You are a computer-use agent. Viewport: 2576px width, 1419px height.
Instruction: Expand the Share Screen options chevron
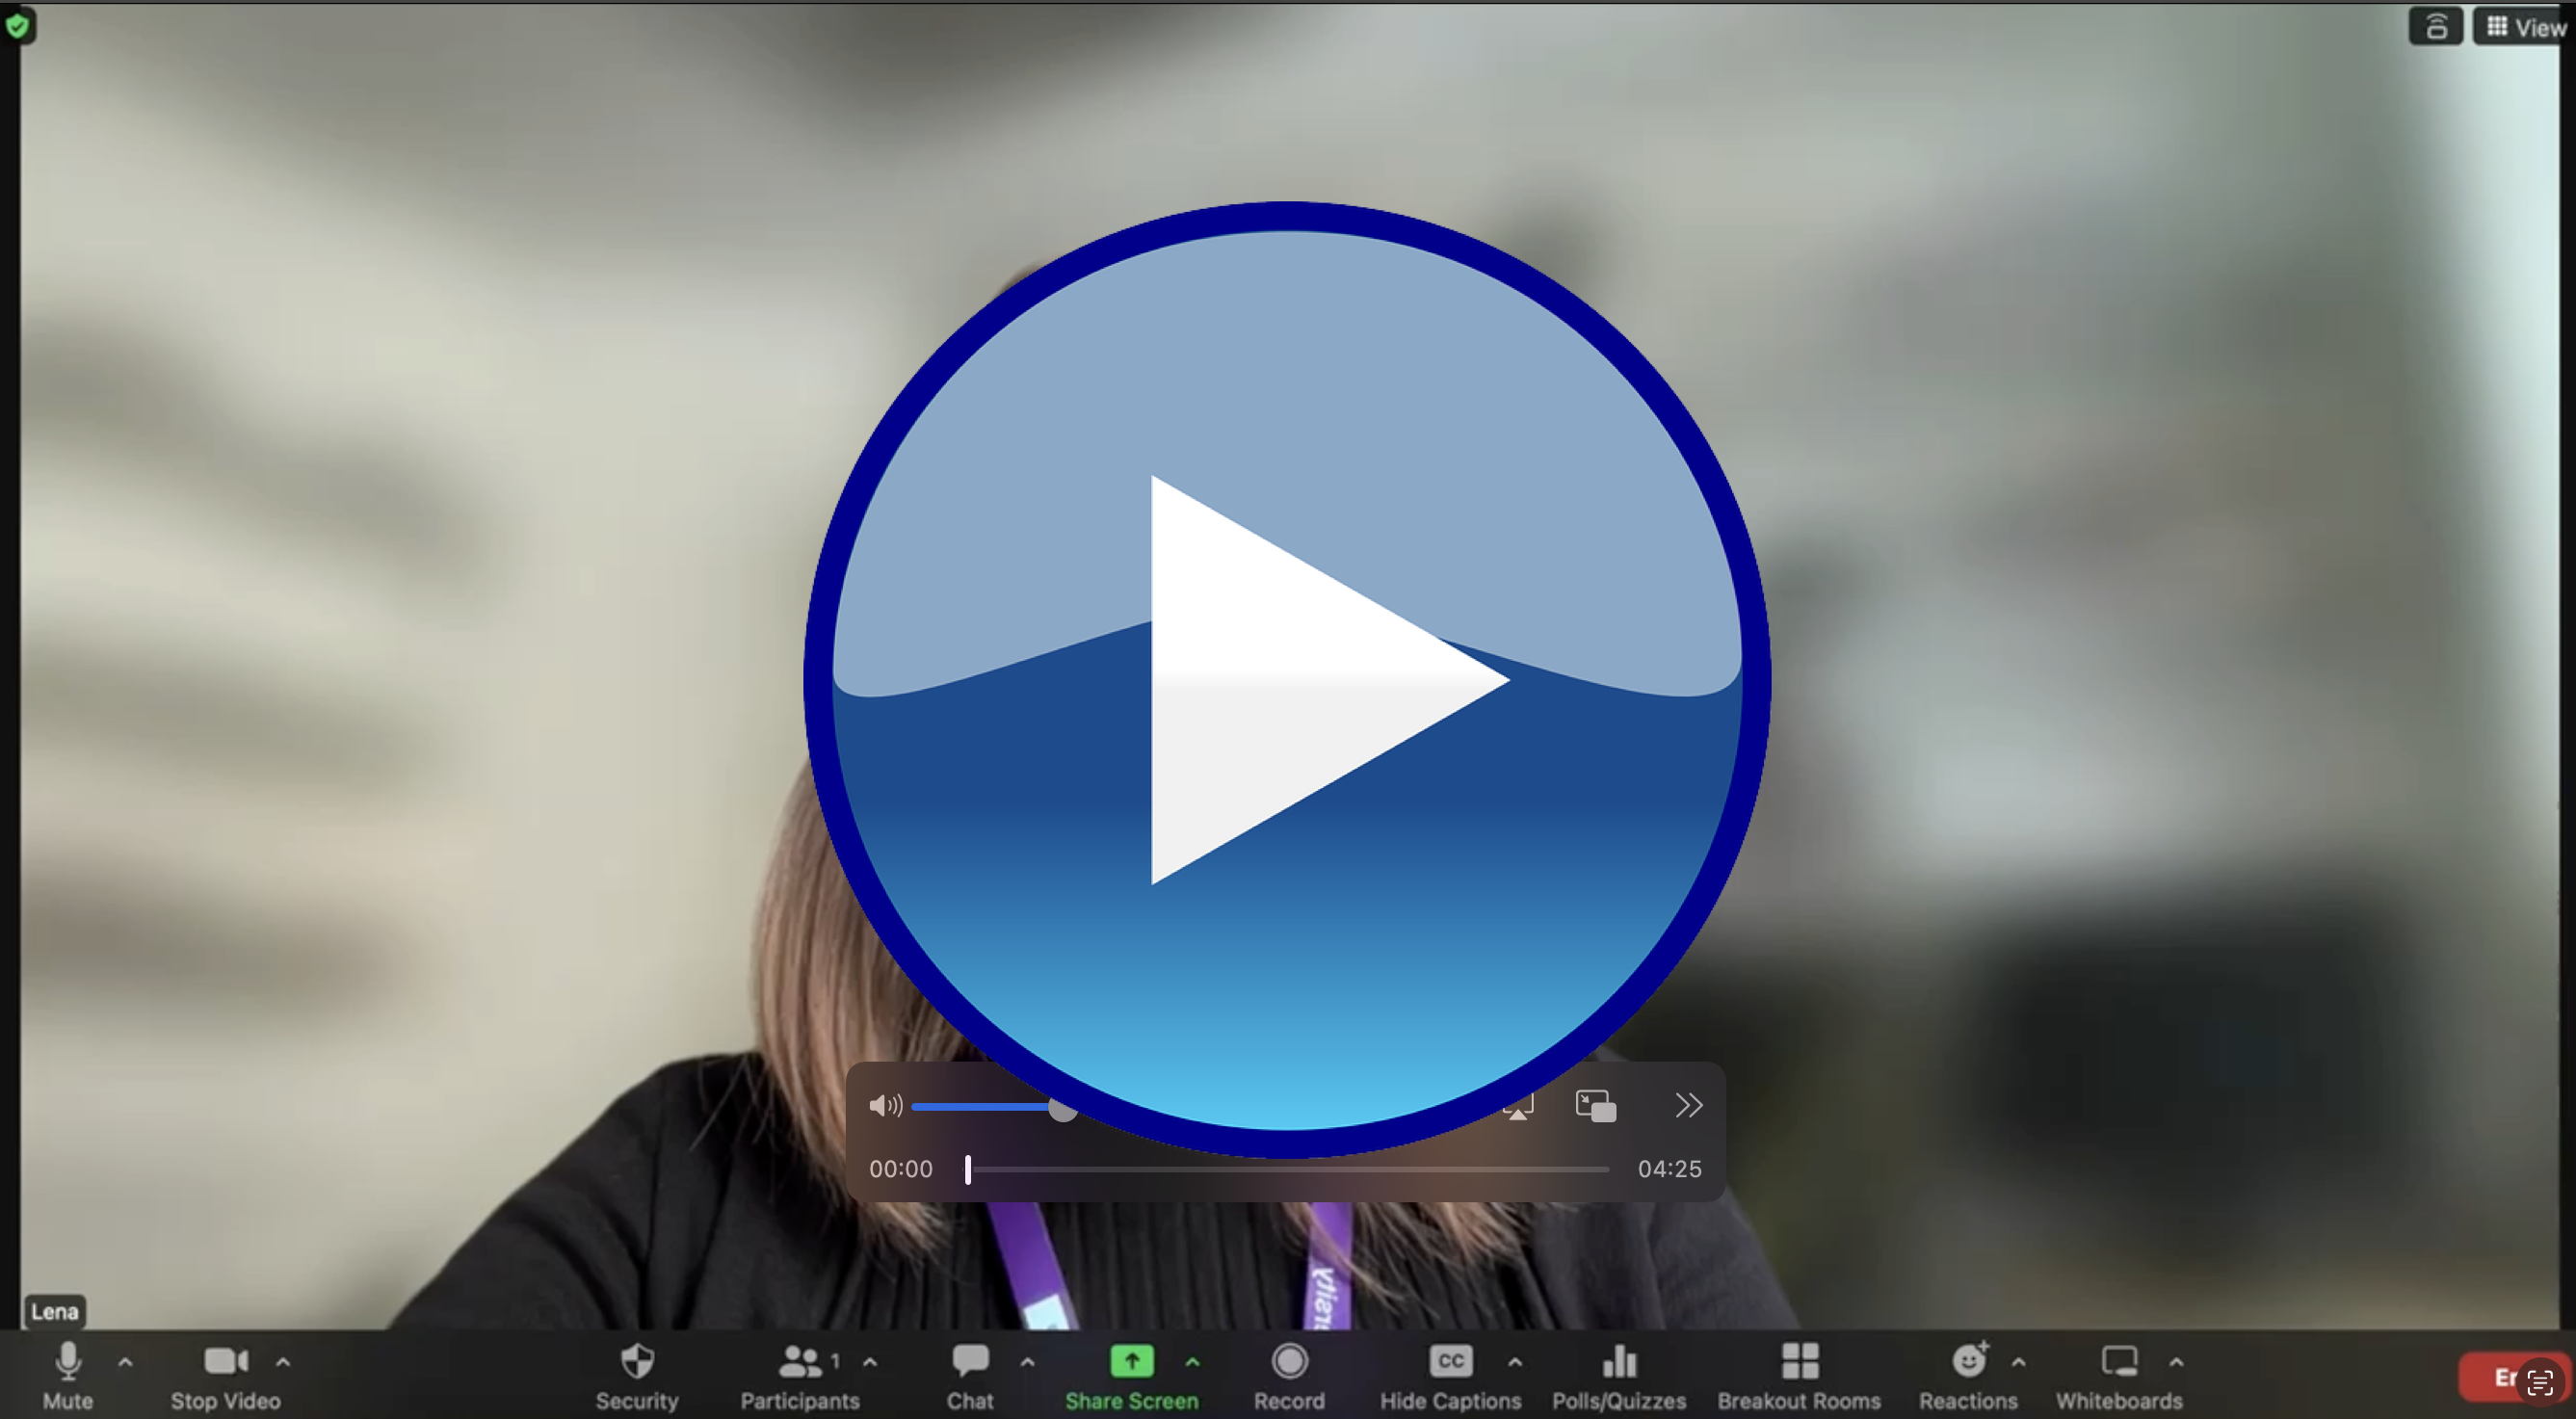click(1192, 1361)
